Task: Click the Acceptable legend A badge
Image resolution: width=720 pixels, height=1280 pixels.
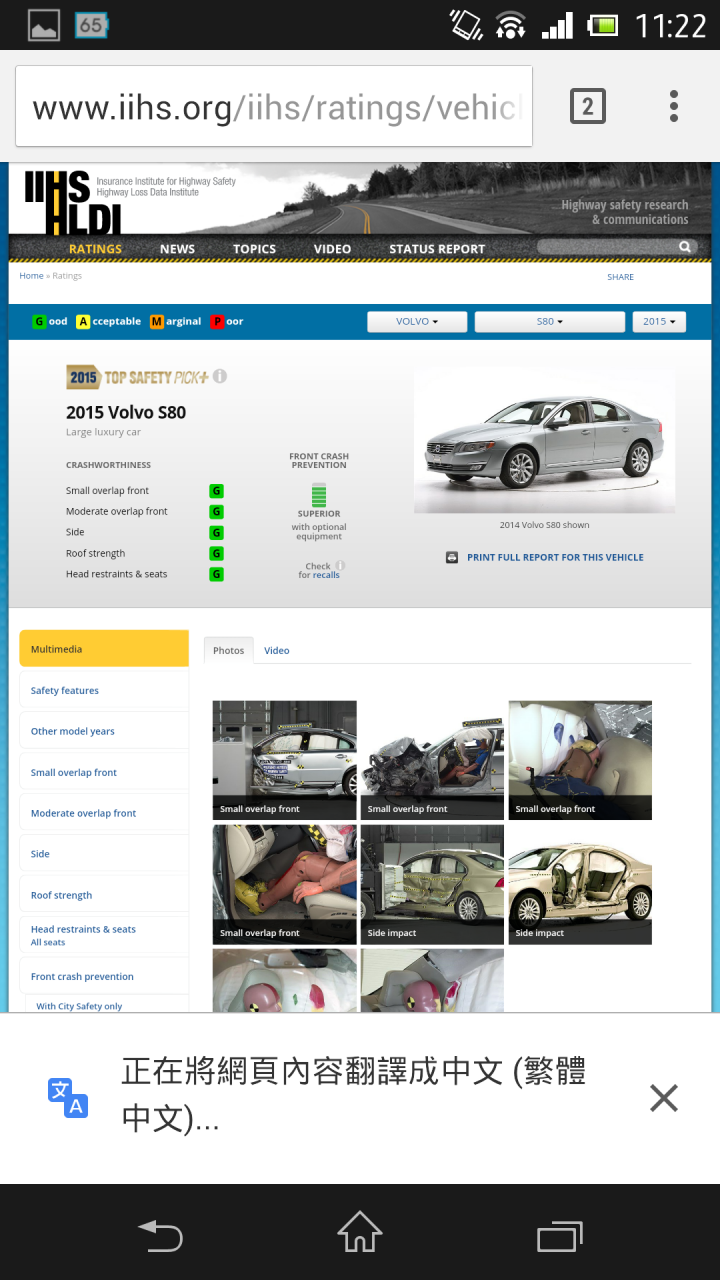Action: (83, 322)
